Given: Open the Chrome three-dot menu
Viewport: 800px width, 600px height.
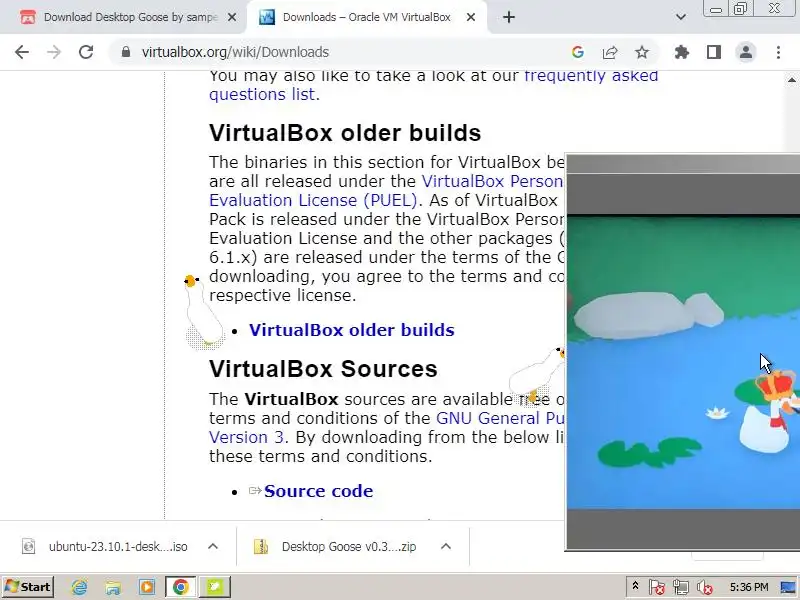Looking at the screenshot, I should (x=778, y=52).
